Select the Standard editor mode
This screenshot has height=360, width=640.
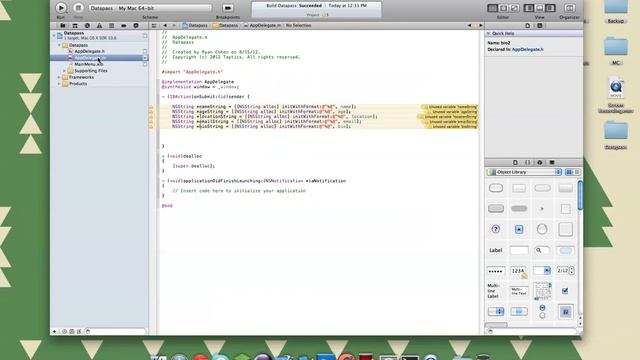pyautogui.click(x=493, y=8)
